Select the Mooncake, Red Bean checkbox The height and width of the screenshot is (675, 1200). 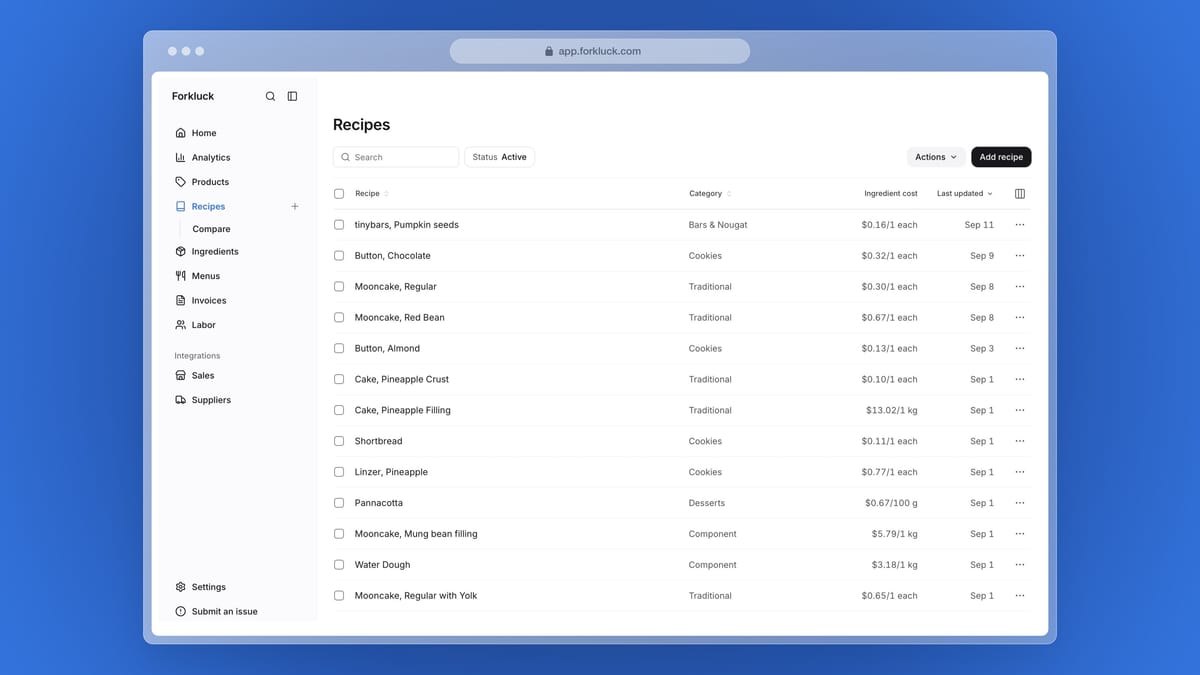pos(339,318)
